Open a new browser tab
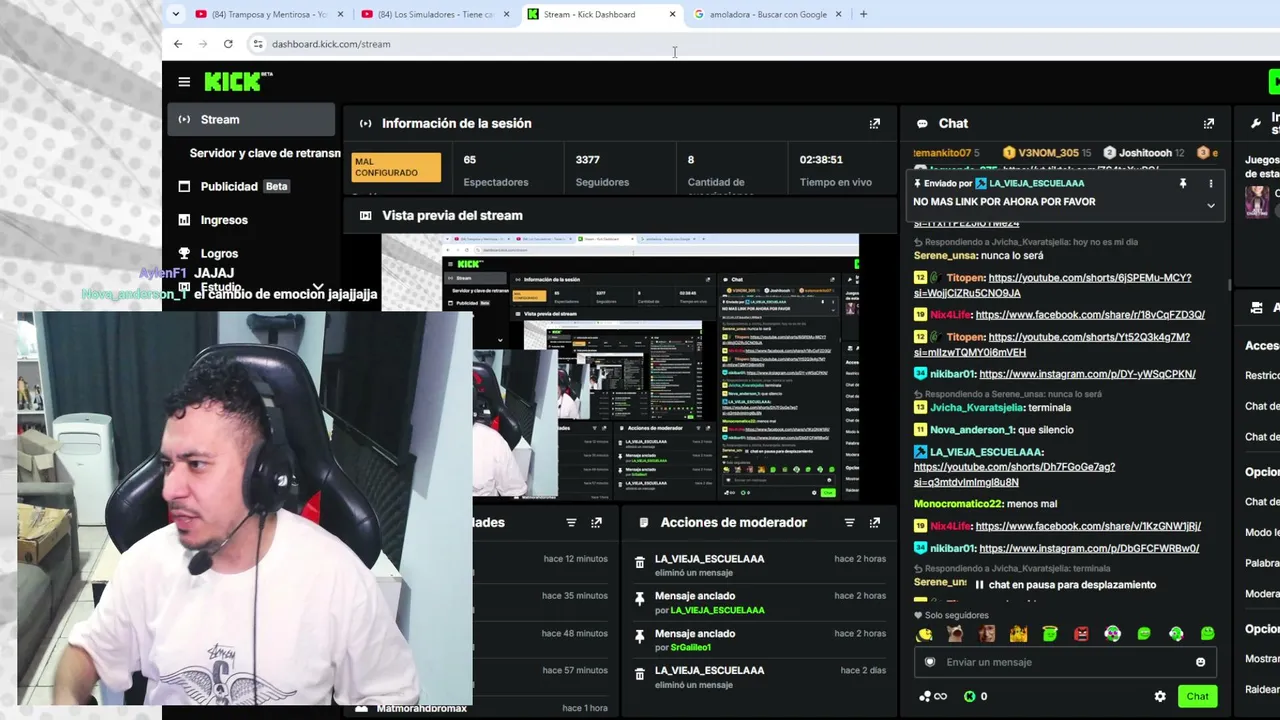Screen dimensions: 1280x720 863,14
